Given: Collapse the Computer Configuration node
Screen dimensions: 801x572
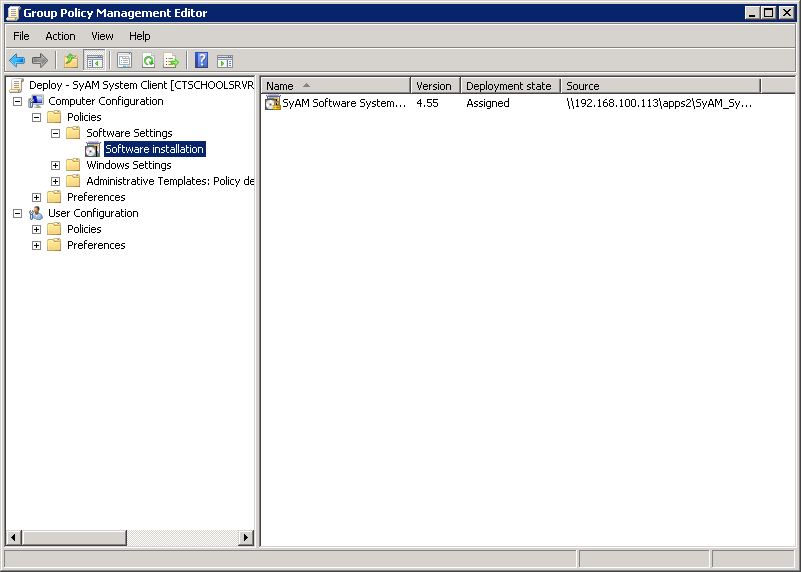Looking at the screenshot, I should pos(17,101).
